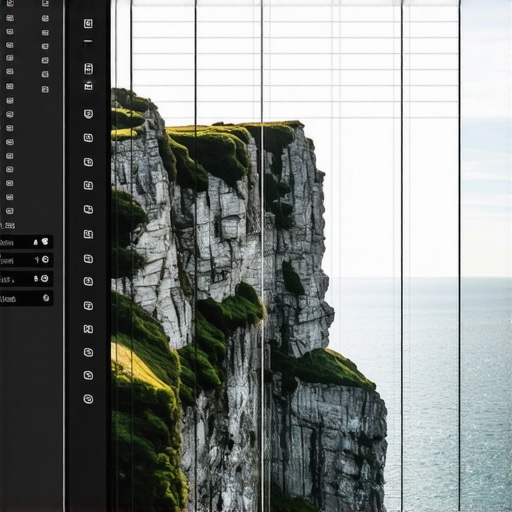Click the bowtie-shaped icon in the toolbar strip
This screenshot has height=512, width=512.
pos(88,329)
